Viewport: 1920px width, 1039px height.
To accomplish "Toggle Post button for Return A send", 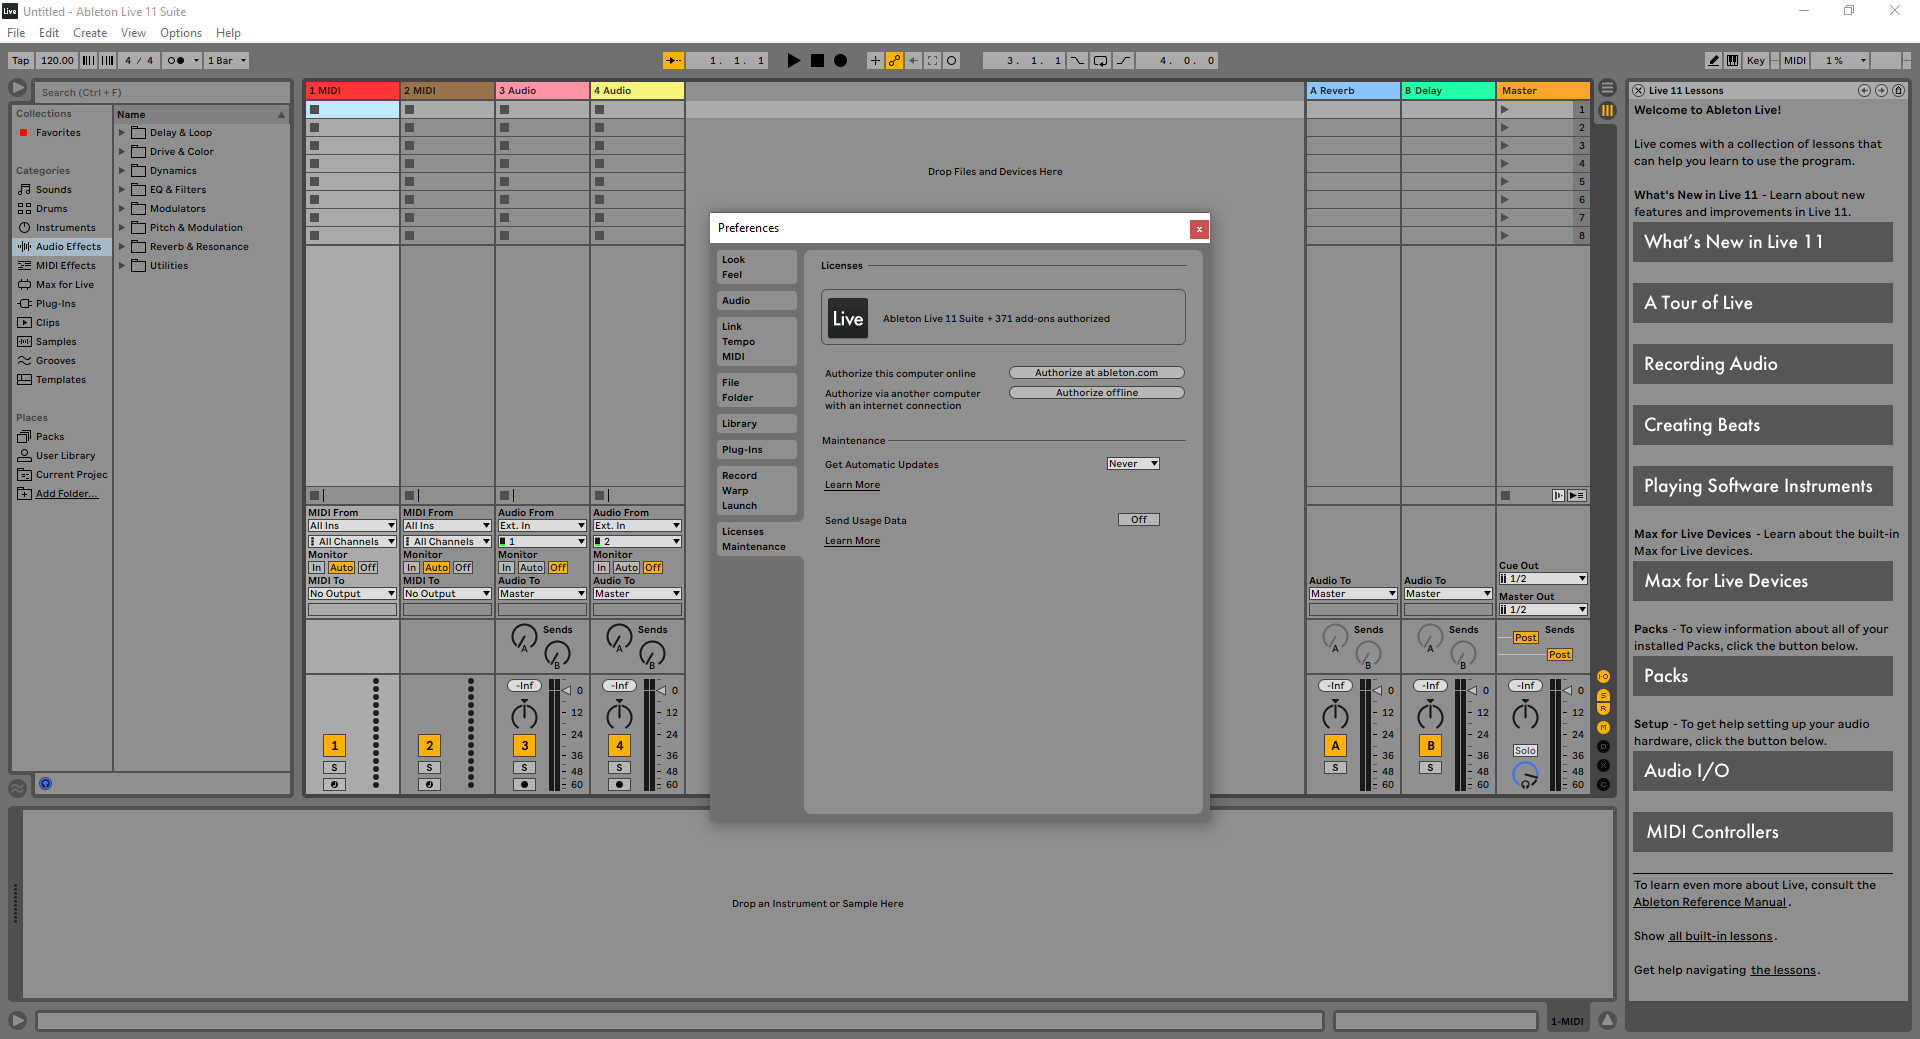I will [x=1525, y=638].
